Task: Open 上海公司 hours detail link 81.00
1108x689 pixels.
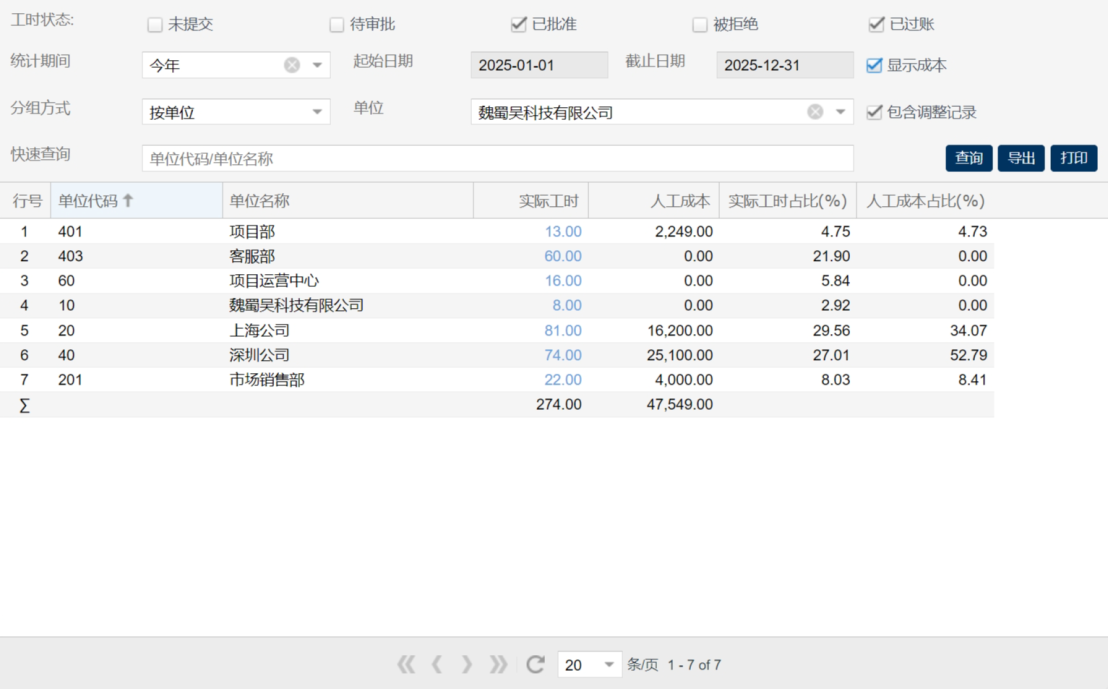Action: point(563,330)
